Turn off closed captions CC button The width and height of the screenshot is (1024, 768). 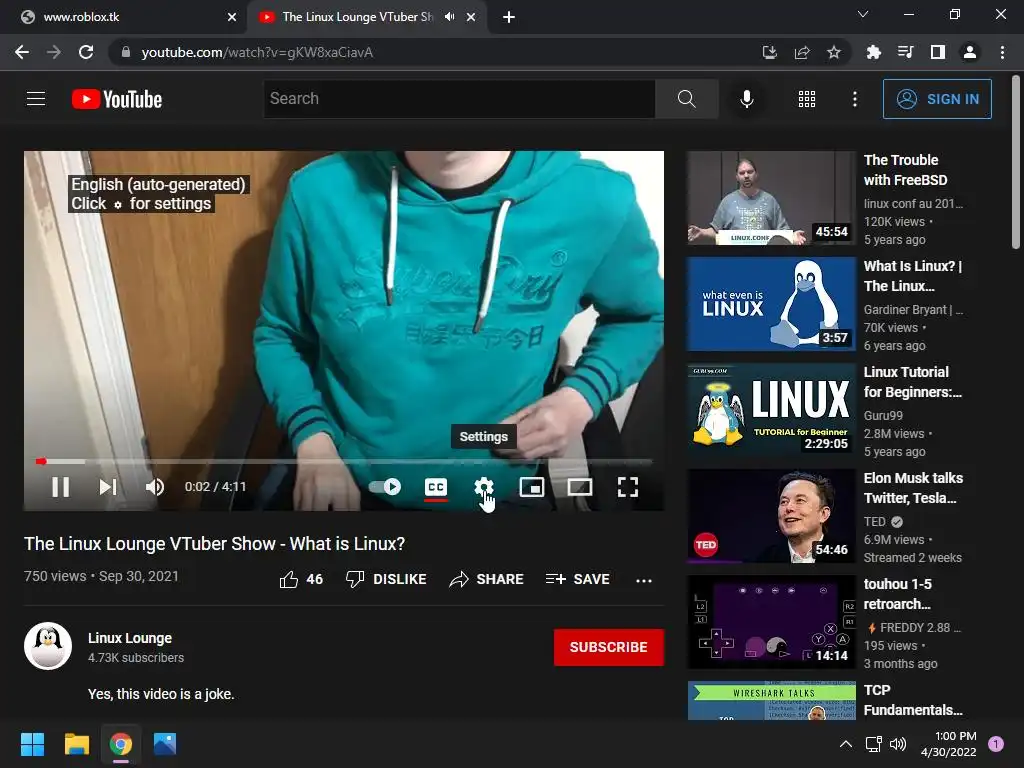coord(436,487)
